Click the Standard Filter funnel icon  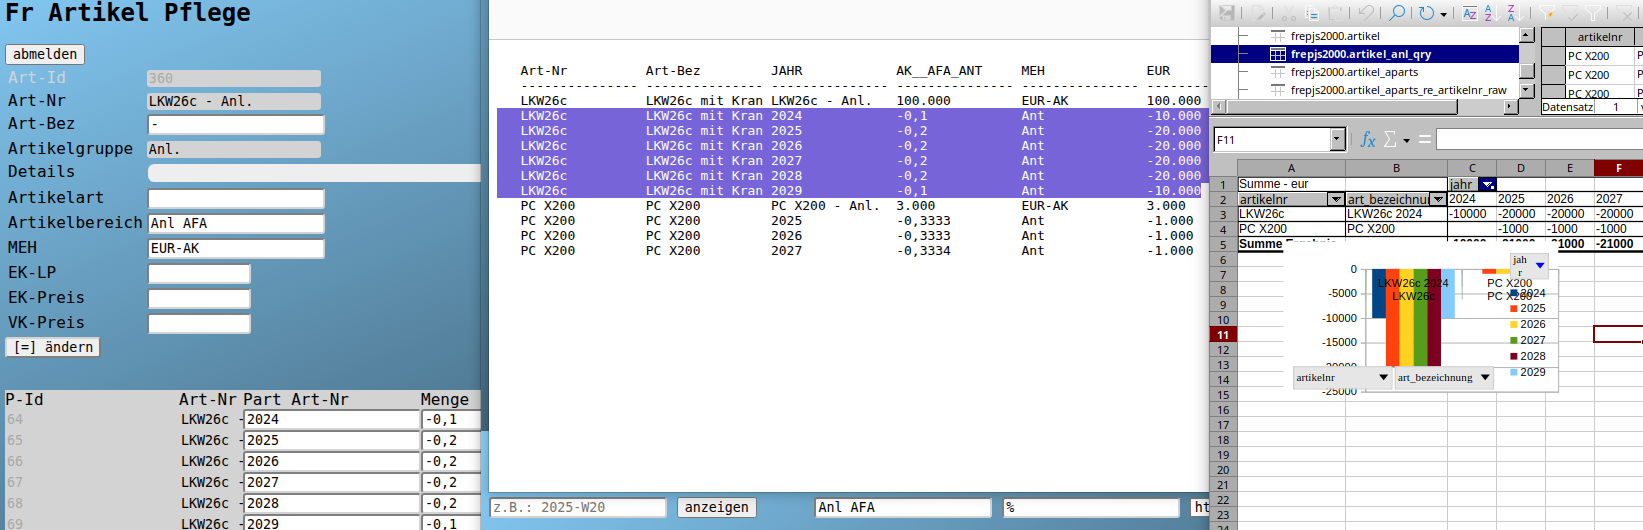point(1593,13)
